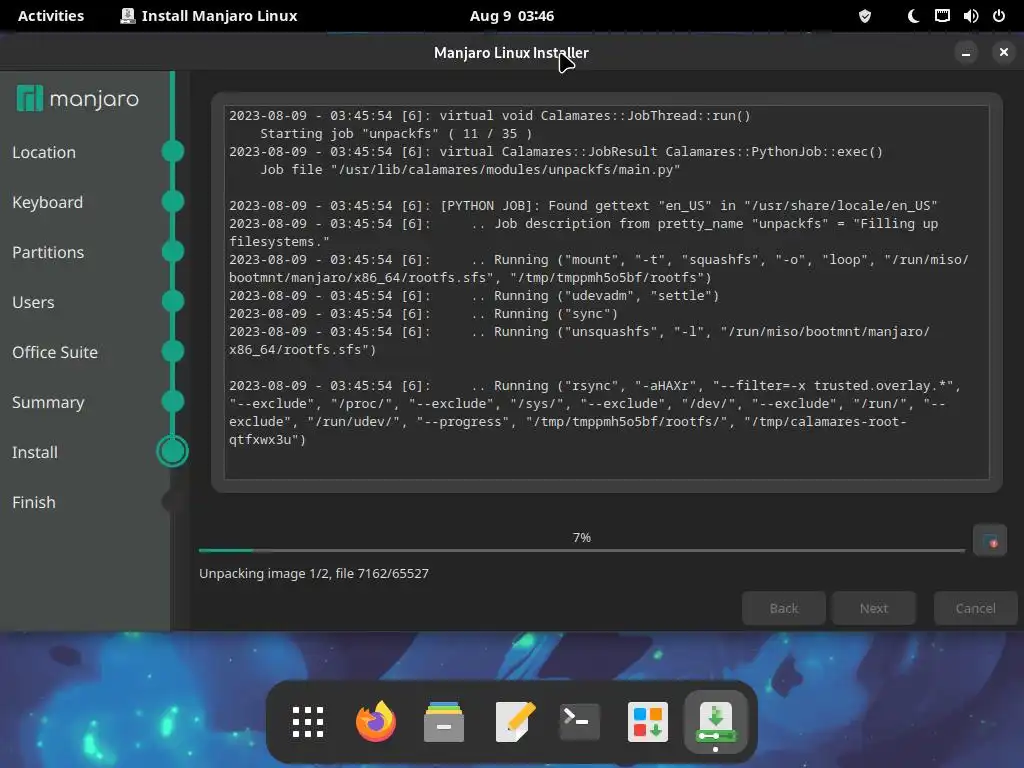Open the screen keyboard tray icon
This screenshot has width=1024, height=768.
tap(942, 16)
